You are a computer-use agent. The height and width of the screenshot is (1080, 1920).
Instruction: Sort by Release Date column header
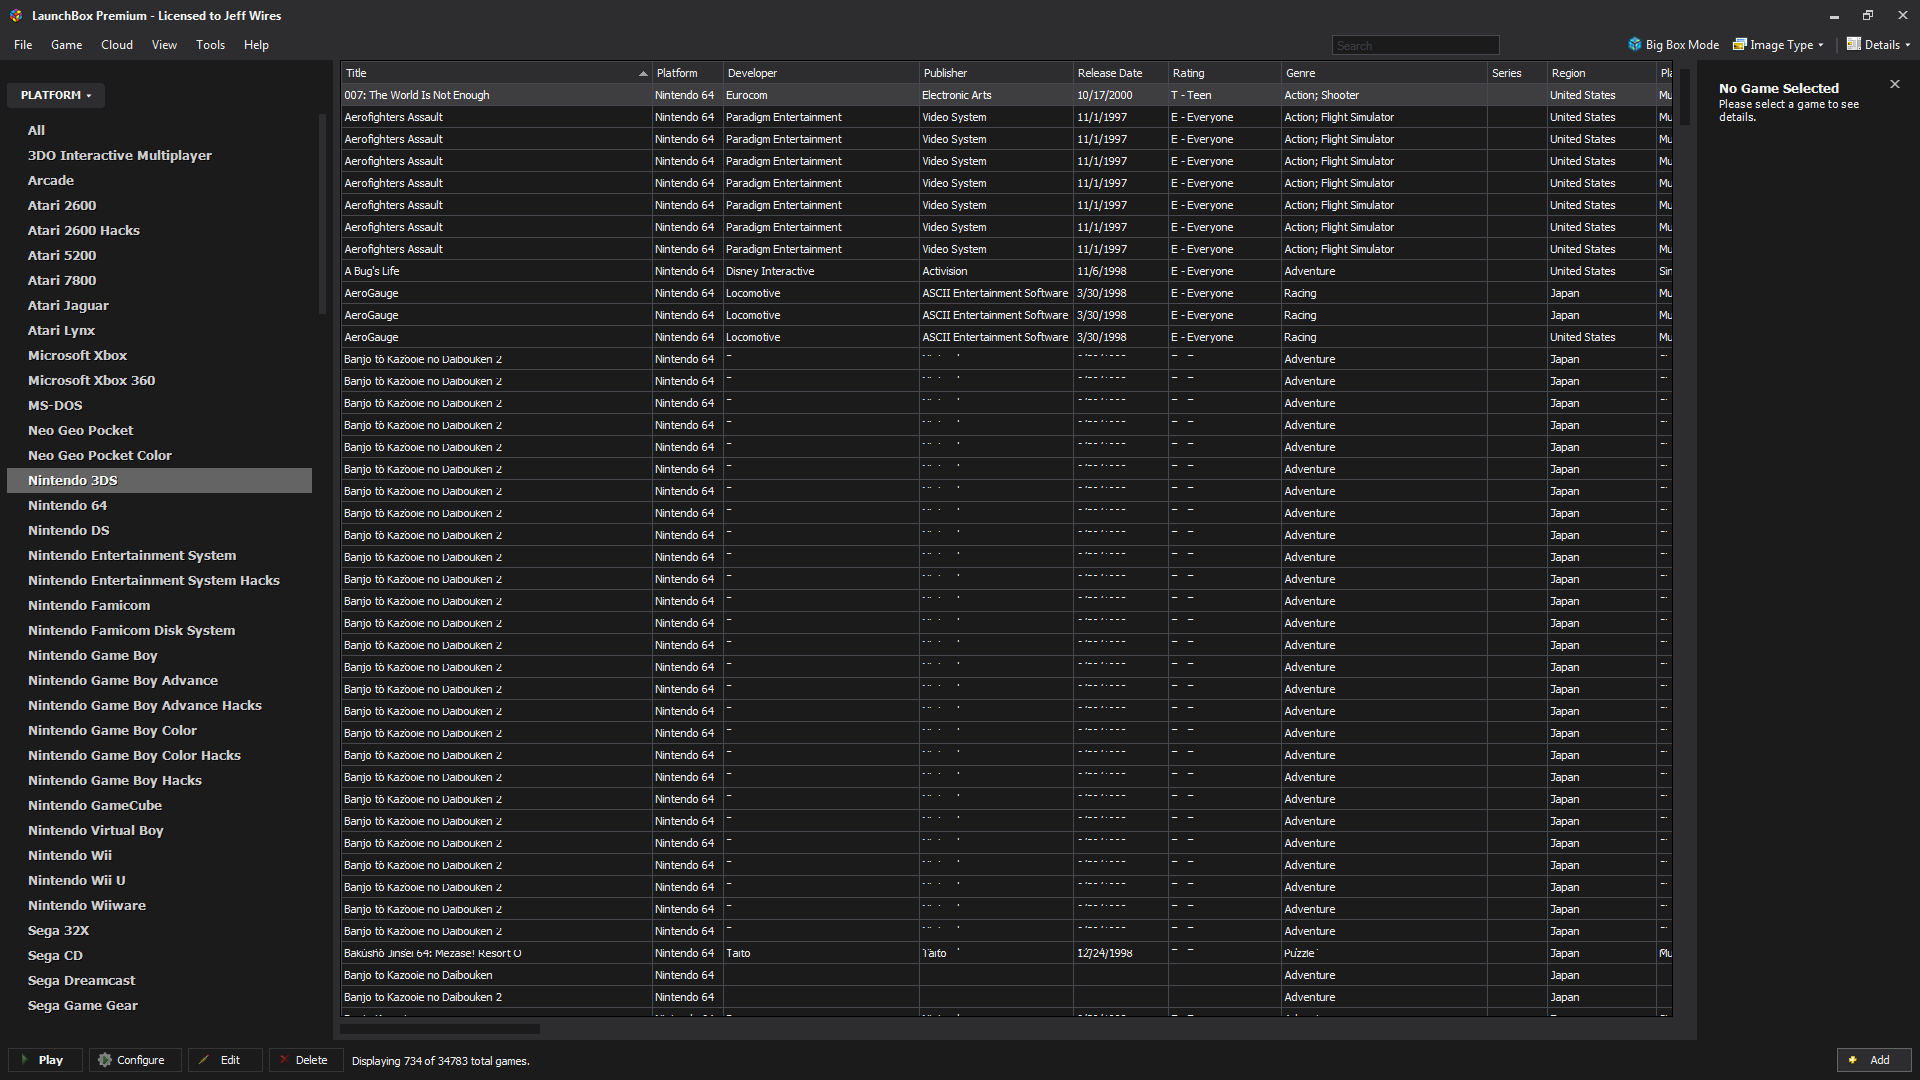(x=1120, y=73)
